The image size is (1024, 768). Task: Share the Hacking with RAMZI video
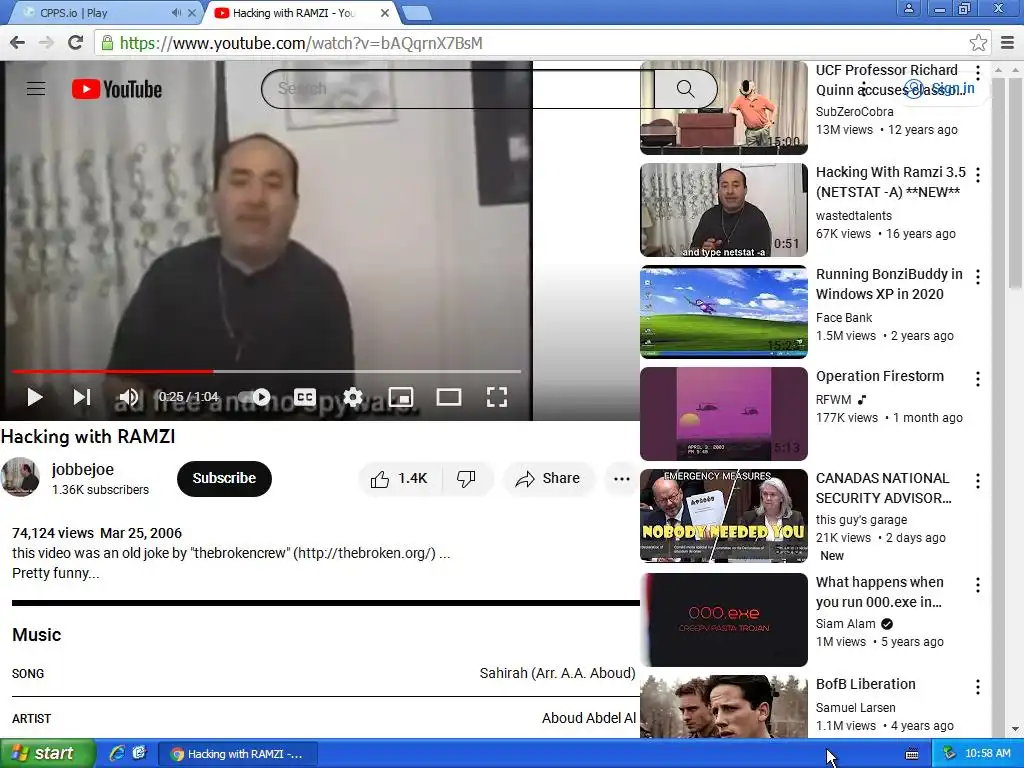(x=548, y=479)
